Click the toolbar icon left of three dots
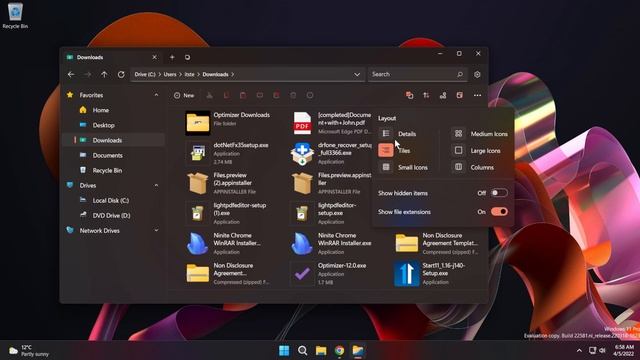Screen dimensions: 640x360 460,95
